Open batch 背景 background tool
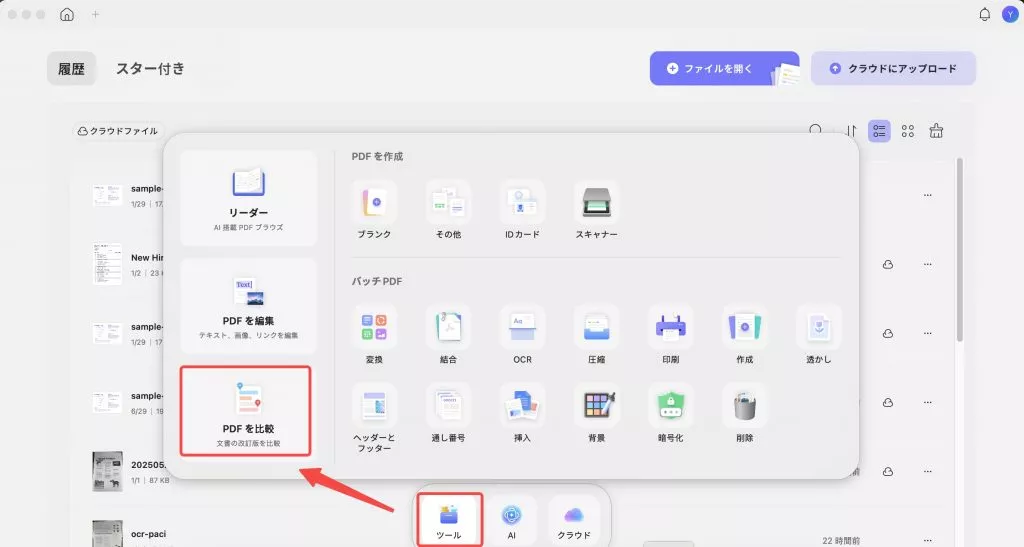The width and height of the screenshot is (1024, 547). 596,414
